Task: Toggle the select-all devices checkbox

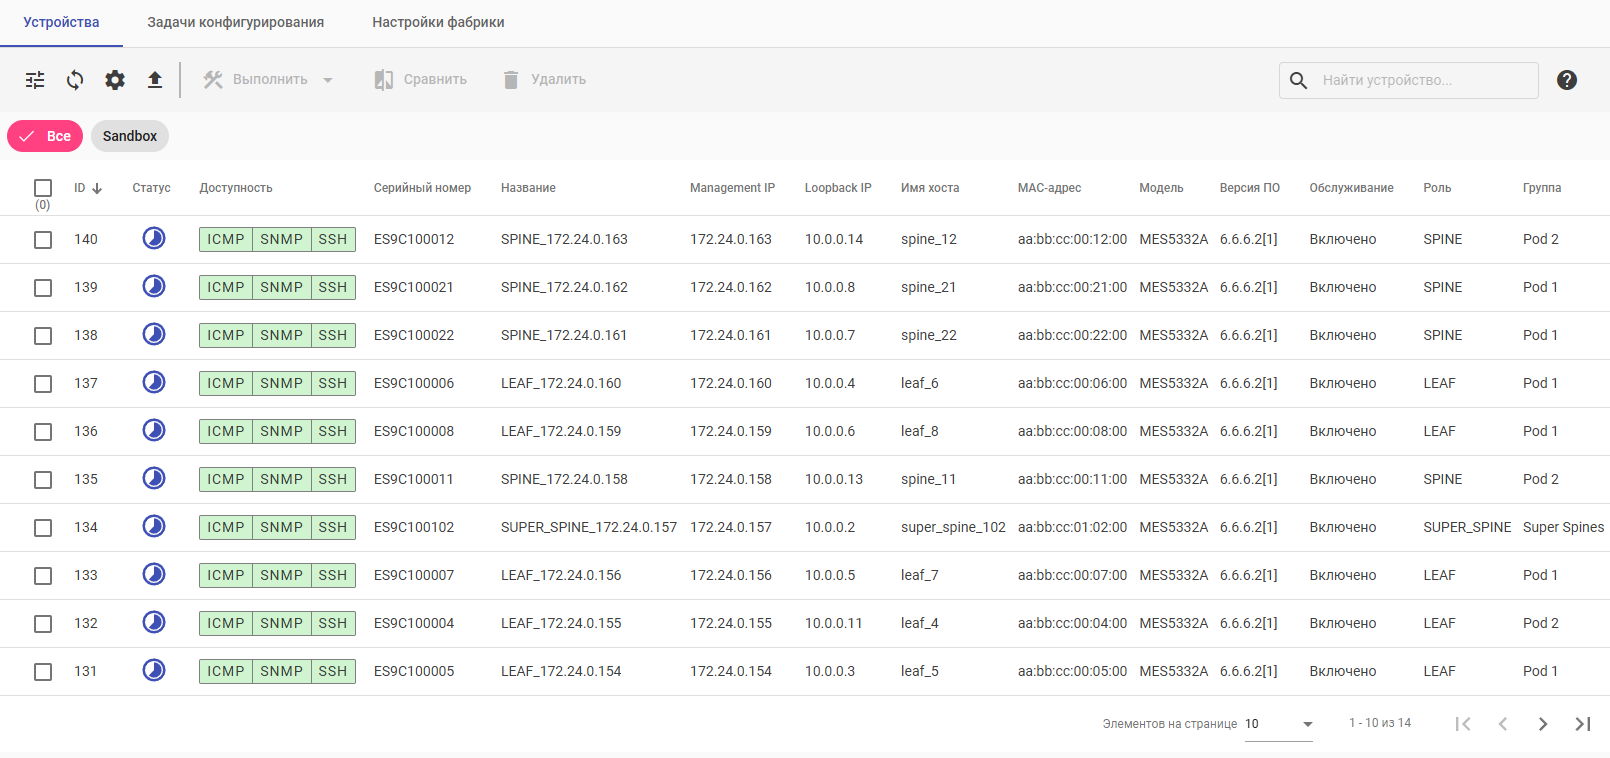Action: [43, 188]
